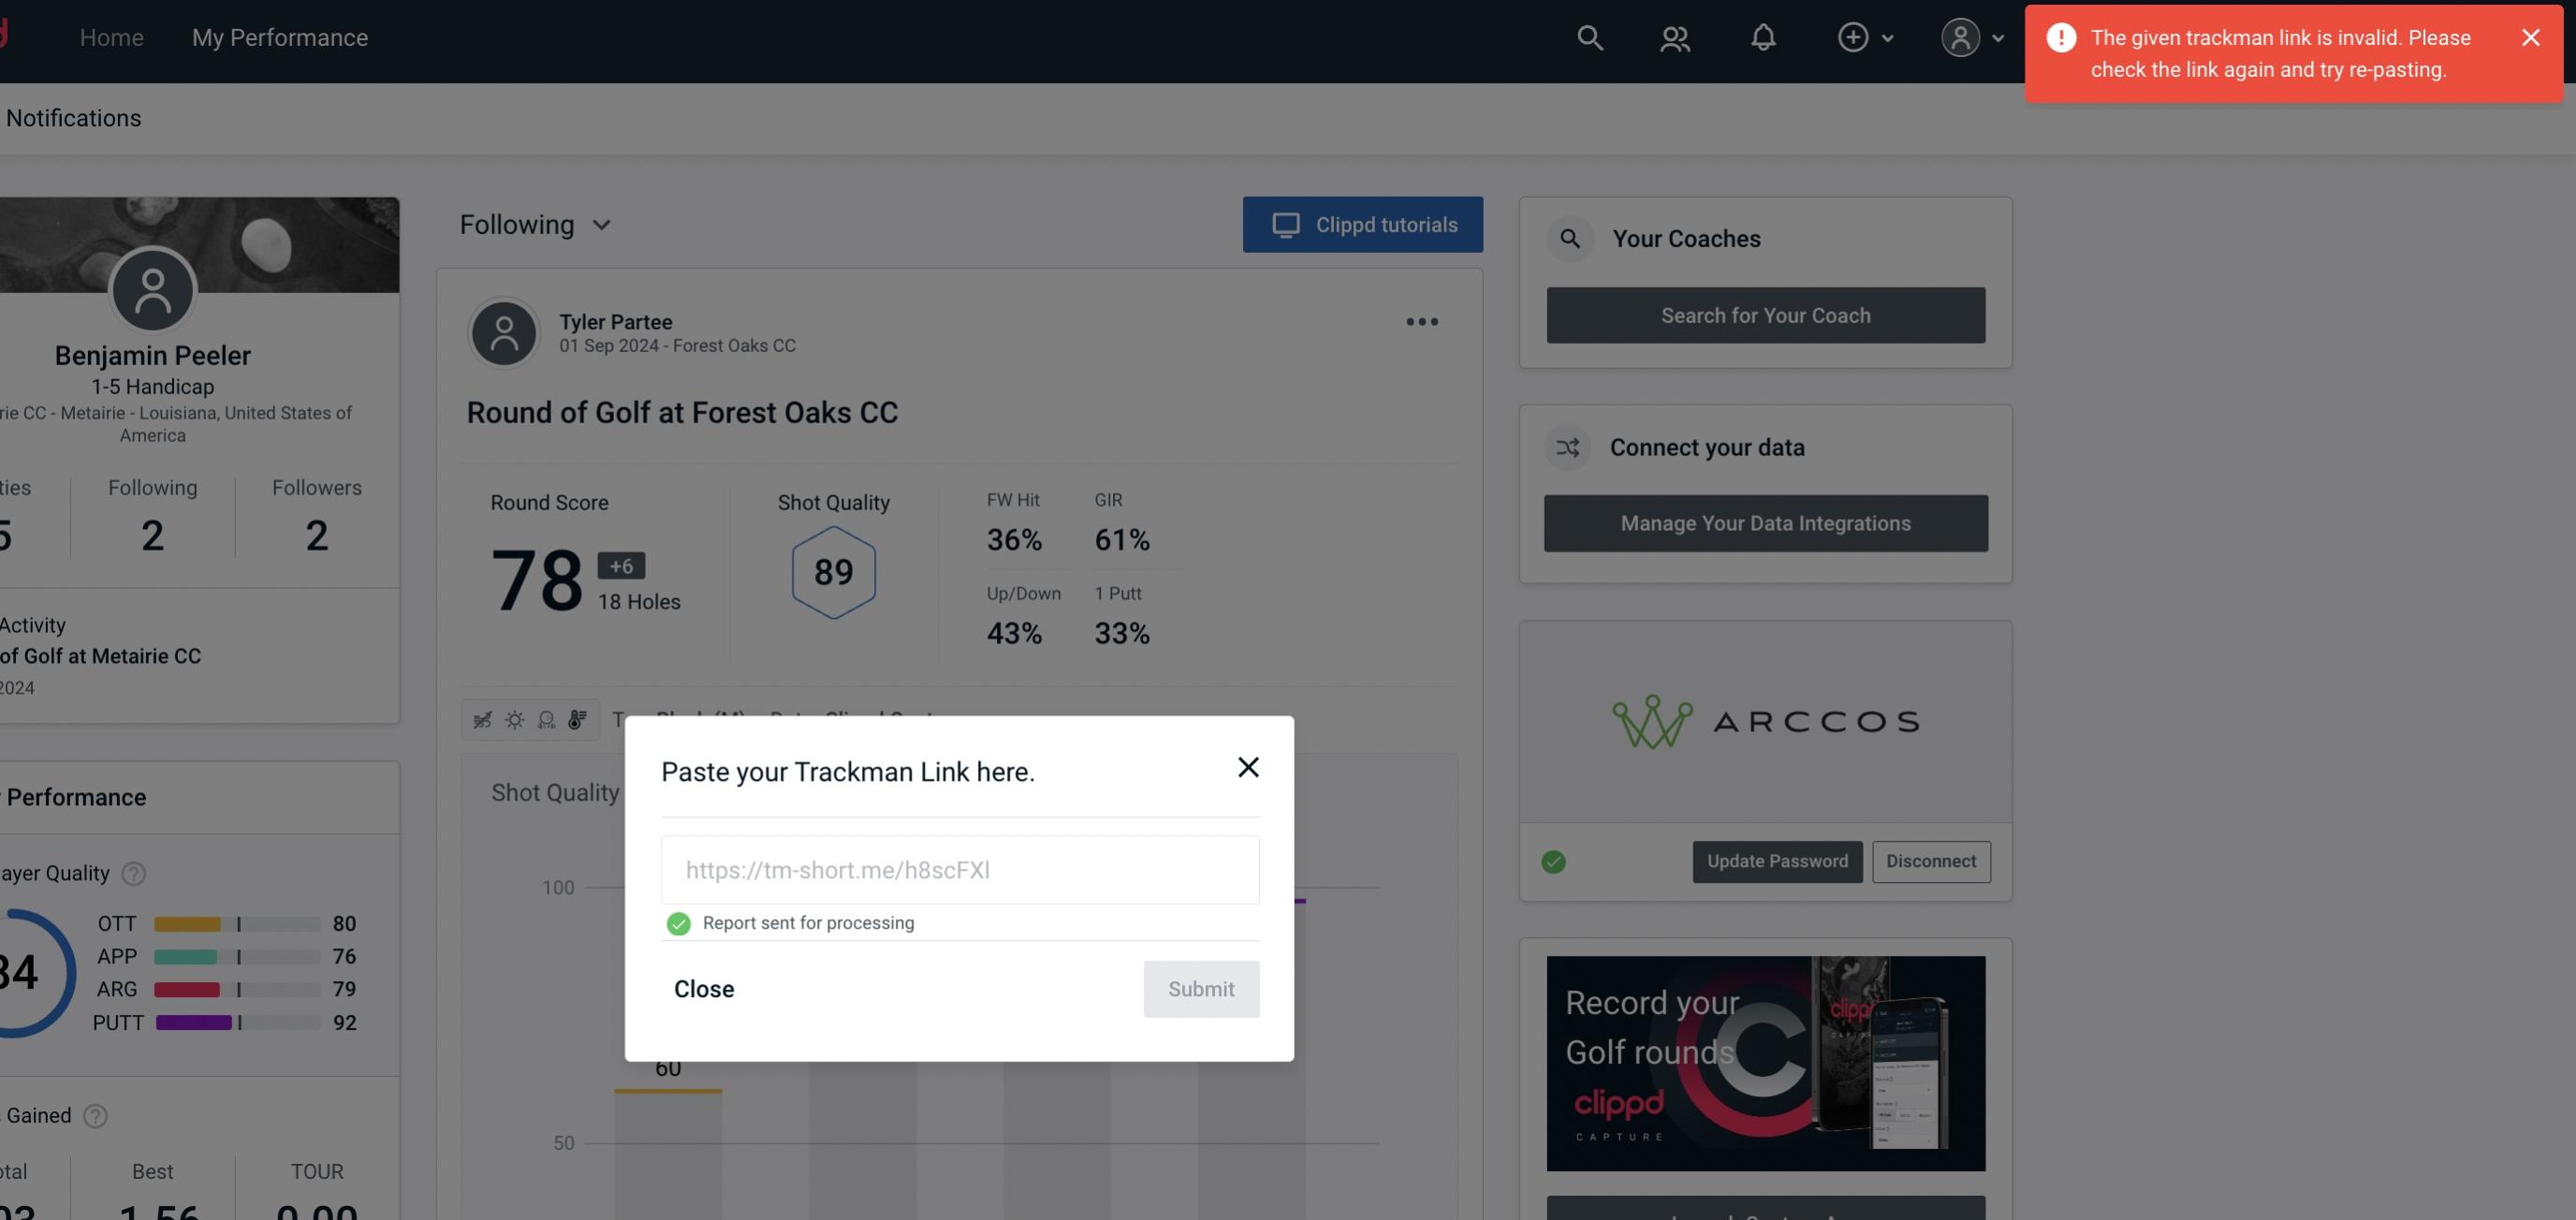Click the Clippd tutorials button

(1364, 224)
